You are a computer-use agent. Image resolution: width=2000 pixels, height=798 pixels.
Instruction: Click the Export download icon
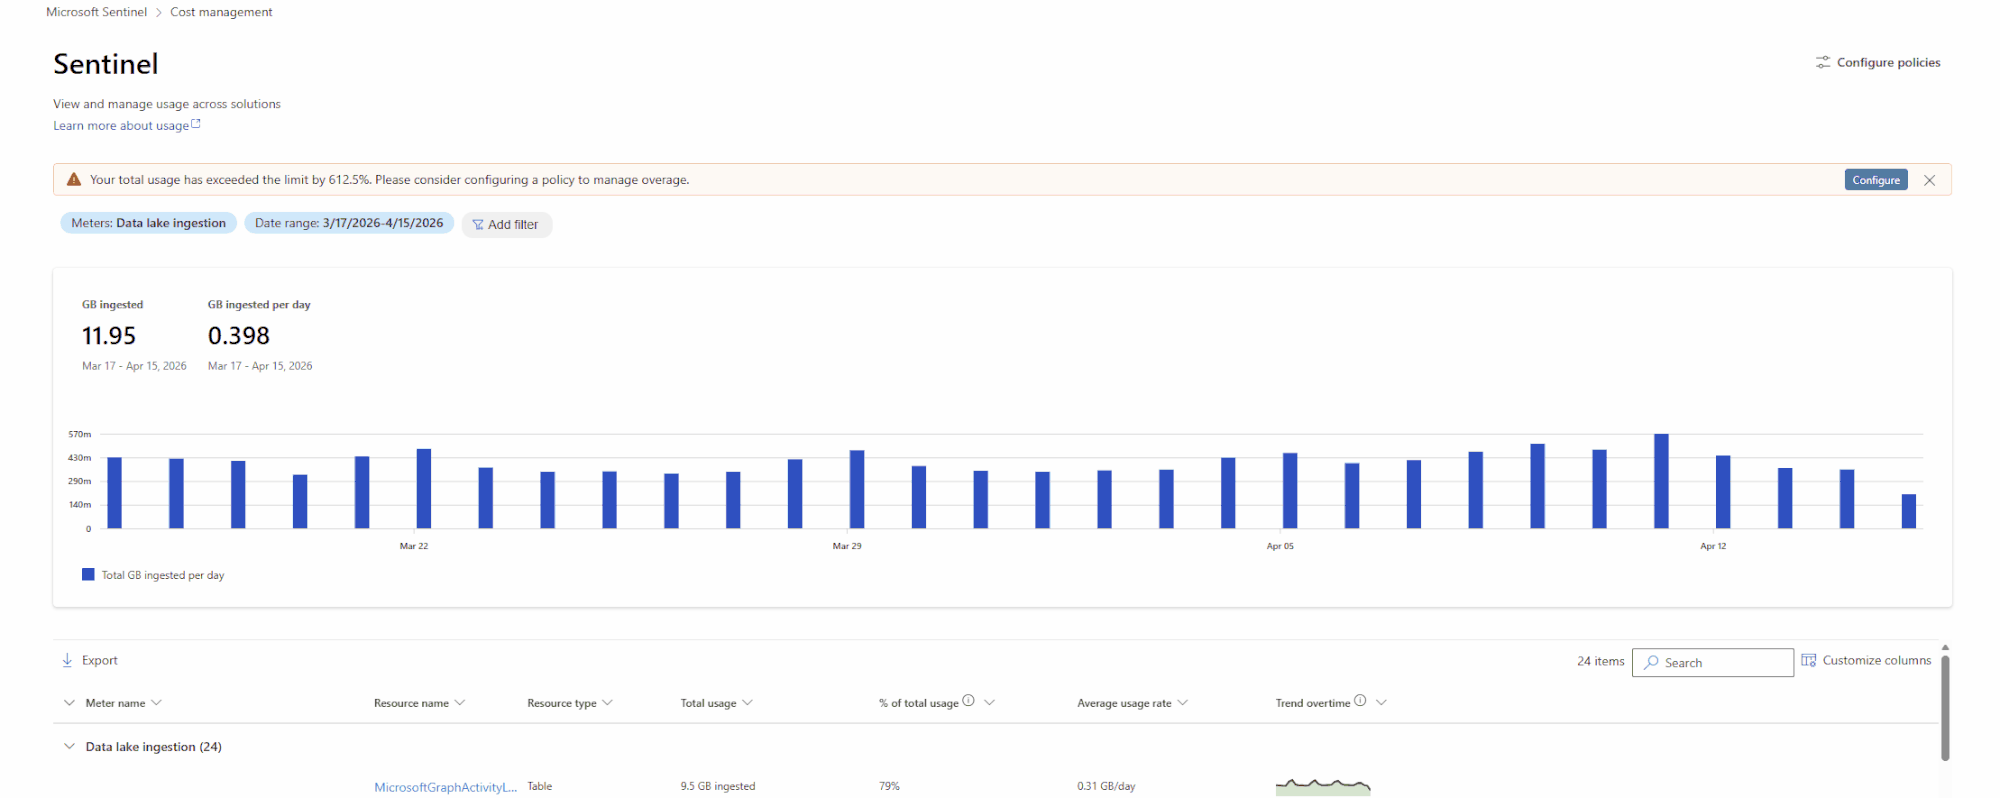pyautogui.click(x=67, y=660)
